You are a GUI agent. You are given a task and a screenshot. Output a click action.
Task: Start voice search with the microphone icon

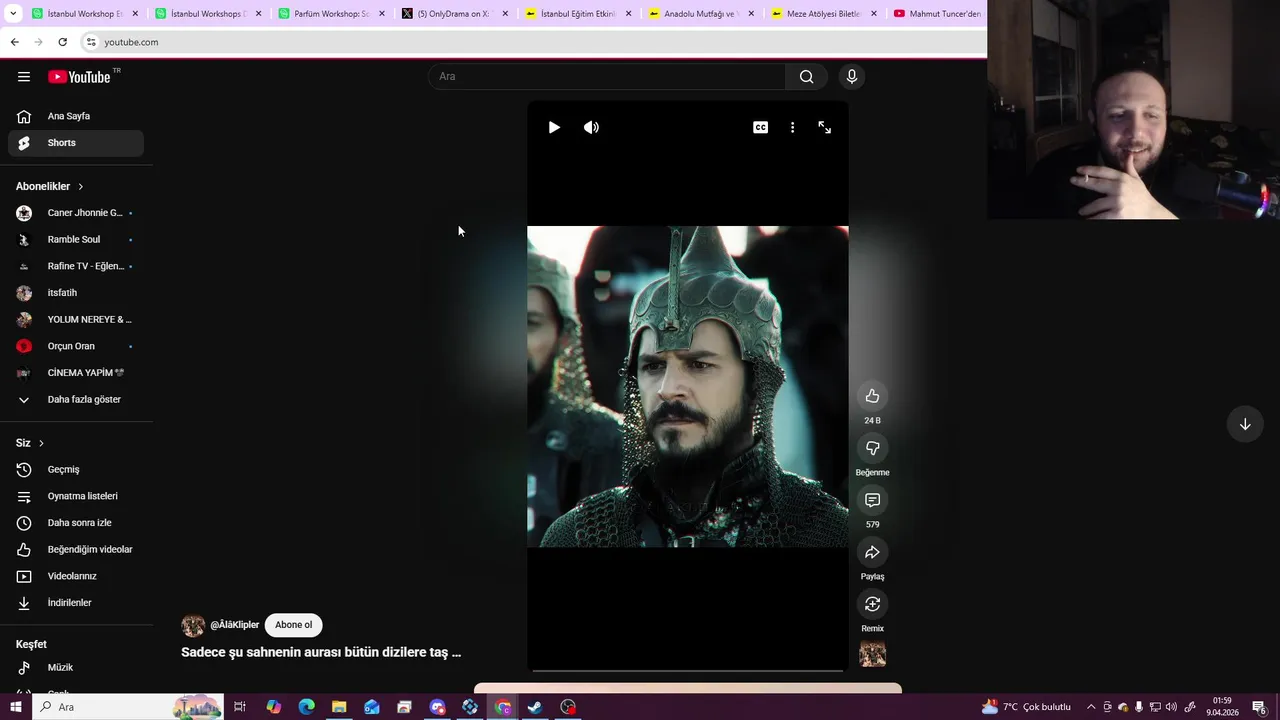[852, 77]
